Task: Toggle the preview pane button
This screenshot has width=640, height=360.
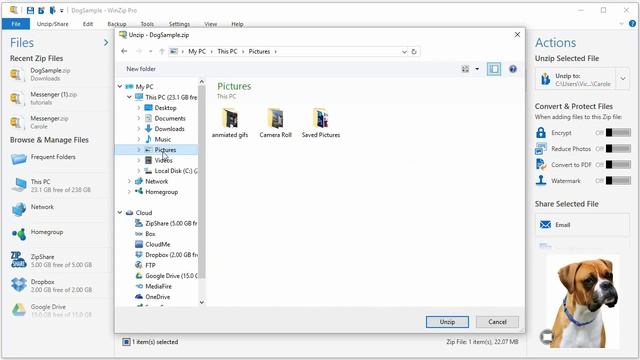Action: coord(494,69)
